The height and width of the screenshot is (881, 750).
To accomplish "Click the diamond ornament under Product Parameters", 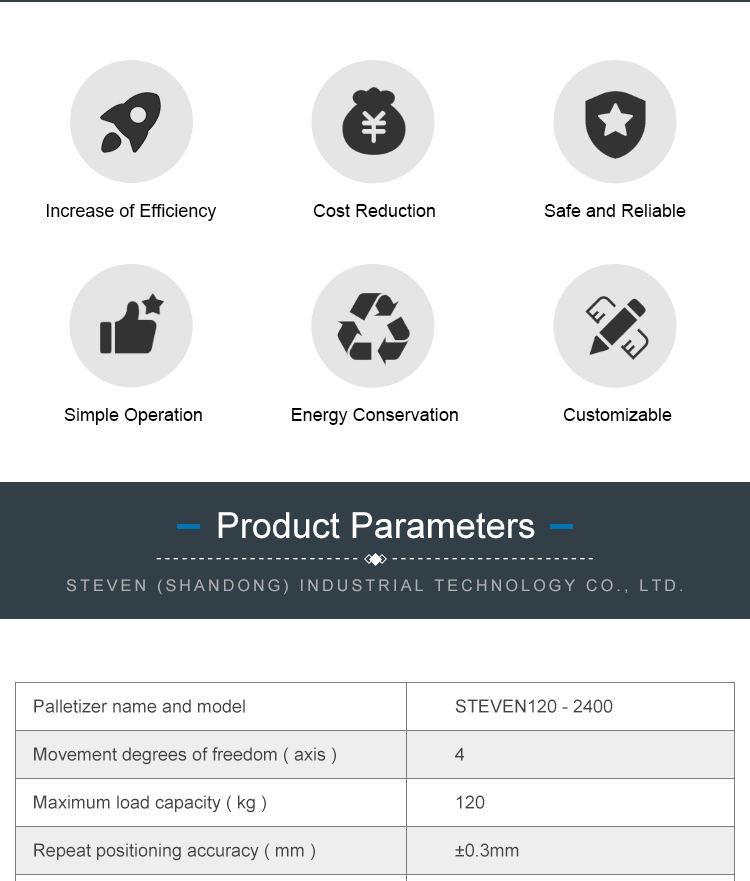I will tap(375, 559).
